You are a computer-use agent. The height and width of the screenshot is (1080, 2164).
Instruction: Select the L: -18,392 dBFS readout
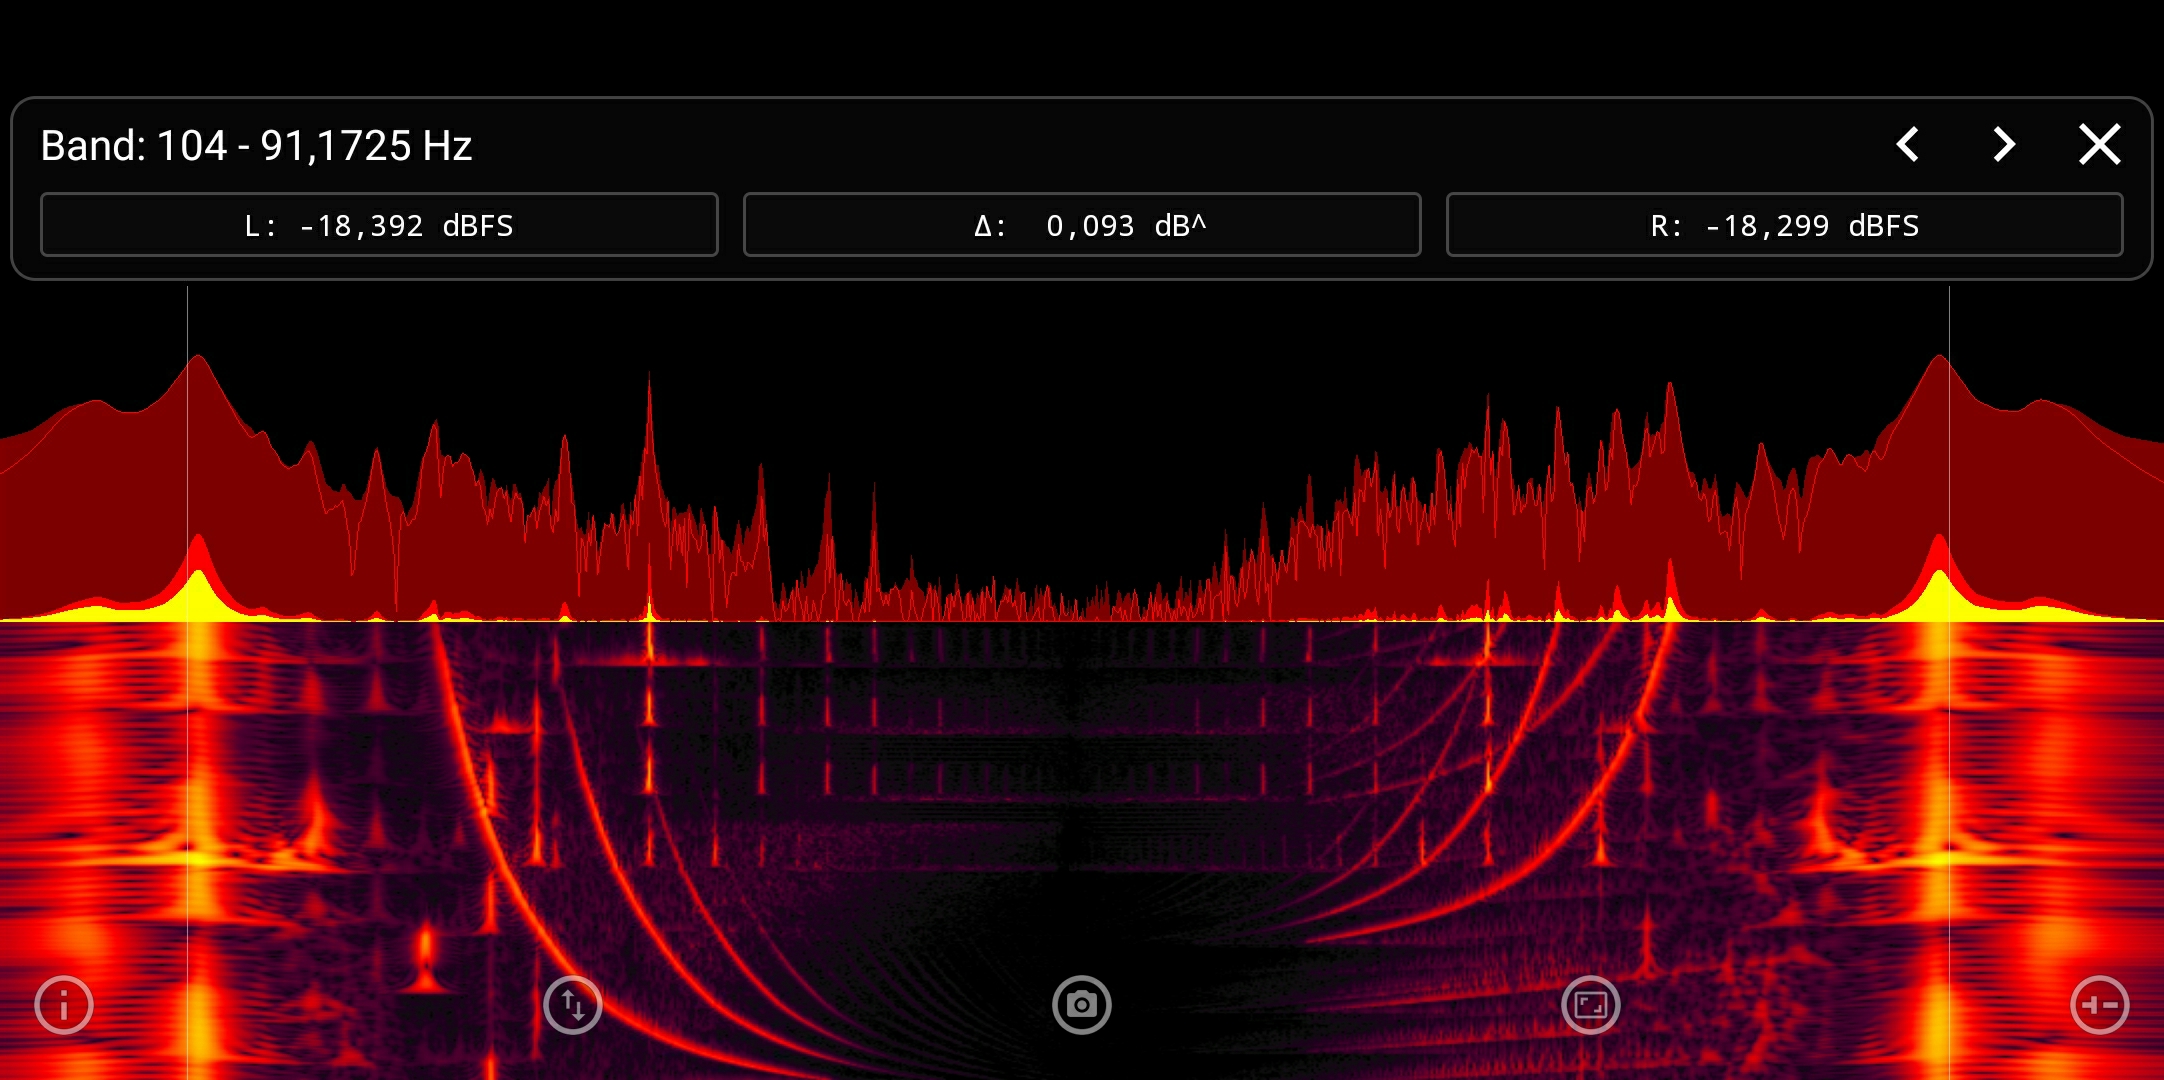pos(379,225)
